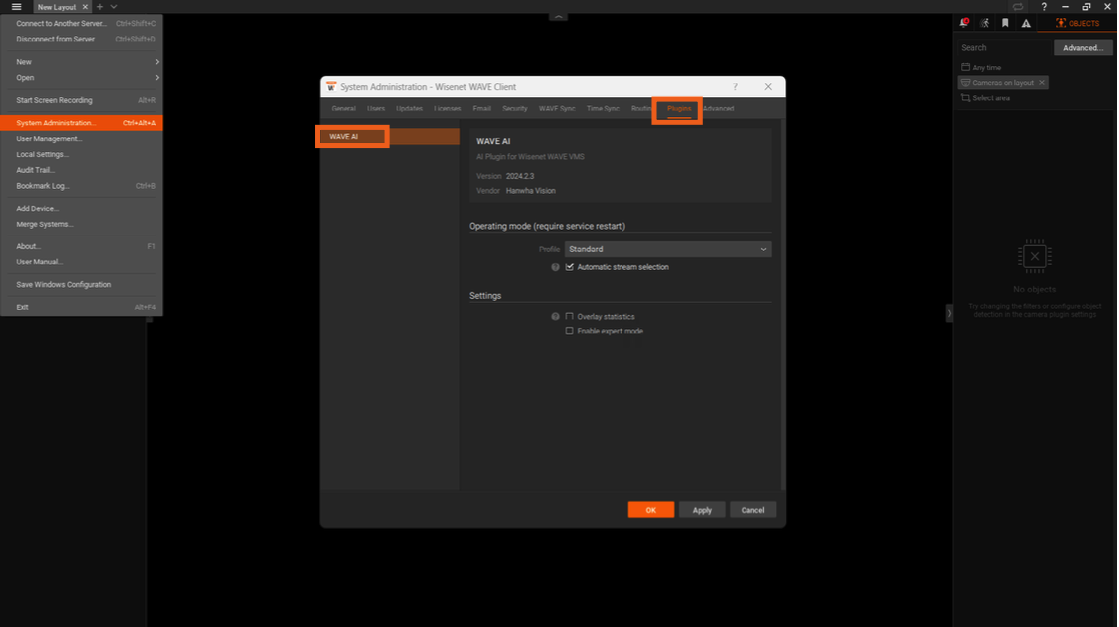This screenshot has width=1119, height=627.
Task: Confirm with the OK button
Action: click(x=651, y=510)
